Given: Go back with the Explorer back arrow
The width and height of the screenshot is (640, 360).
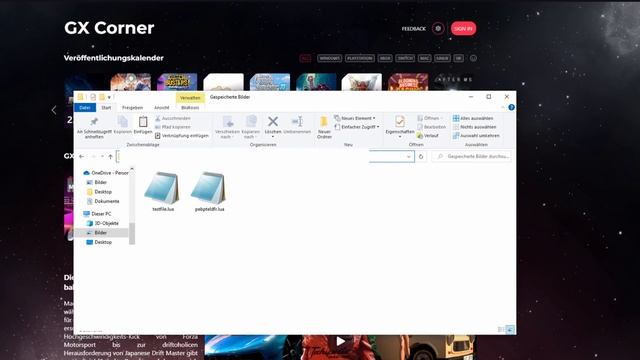Looking at the screenshot, I should (x=82, y=156).
